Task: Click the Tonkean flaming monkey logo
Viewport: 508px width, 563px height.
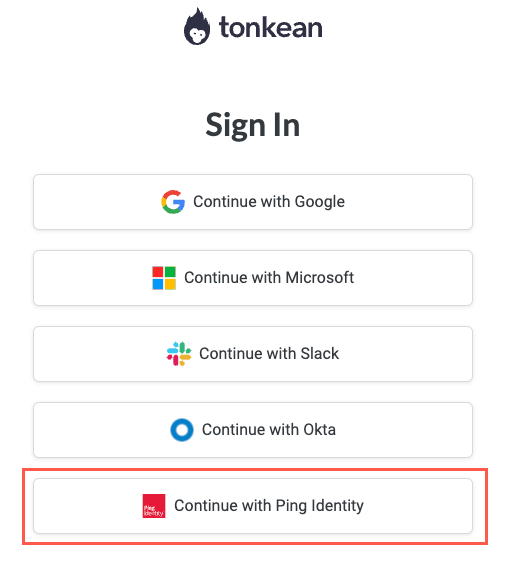Action: (x=197, y=27)
